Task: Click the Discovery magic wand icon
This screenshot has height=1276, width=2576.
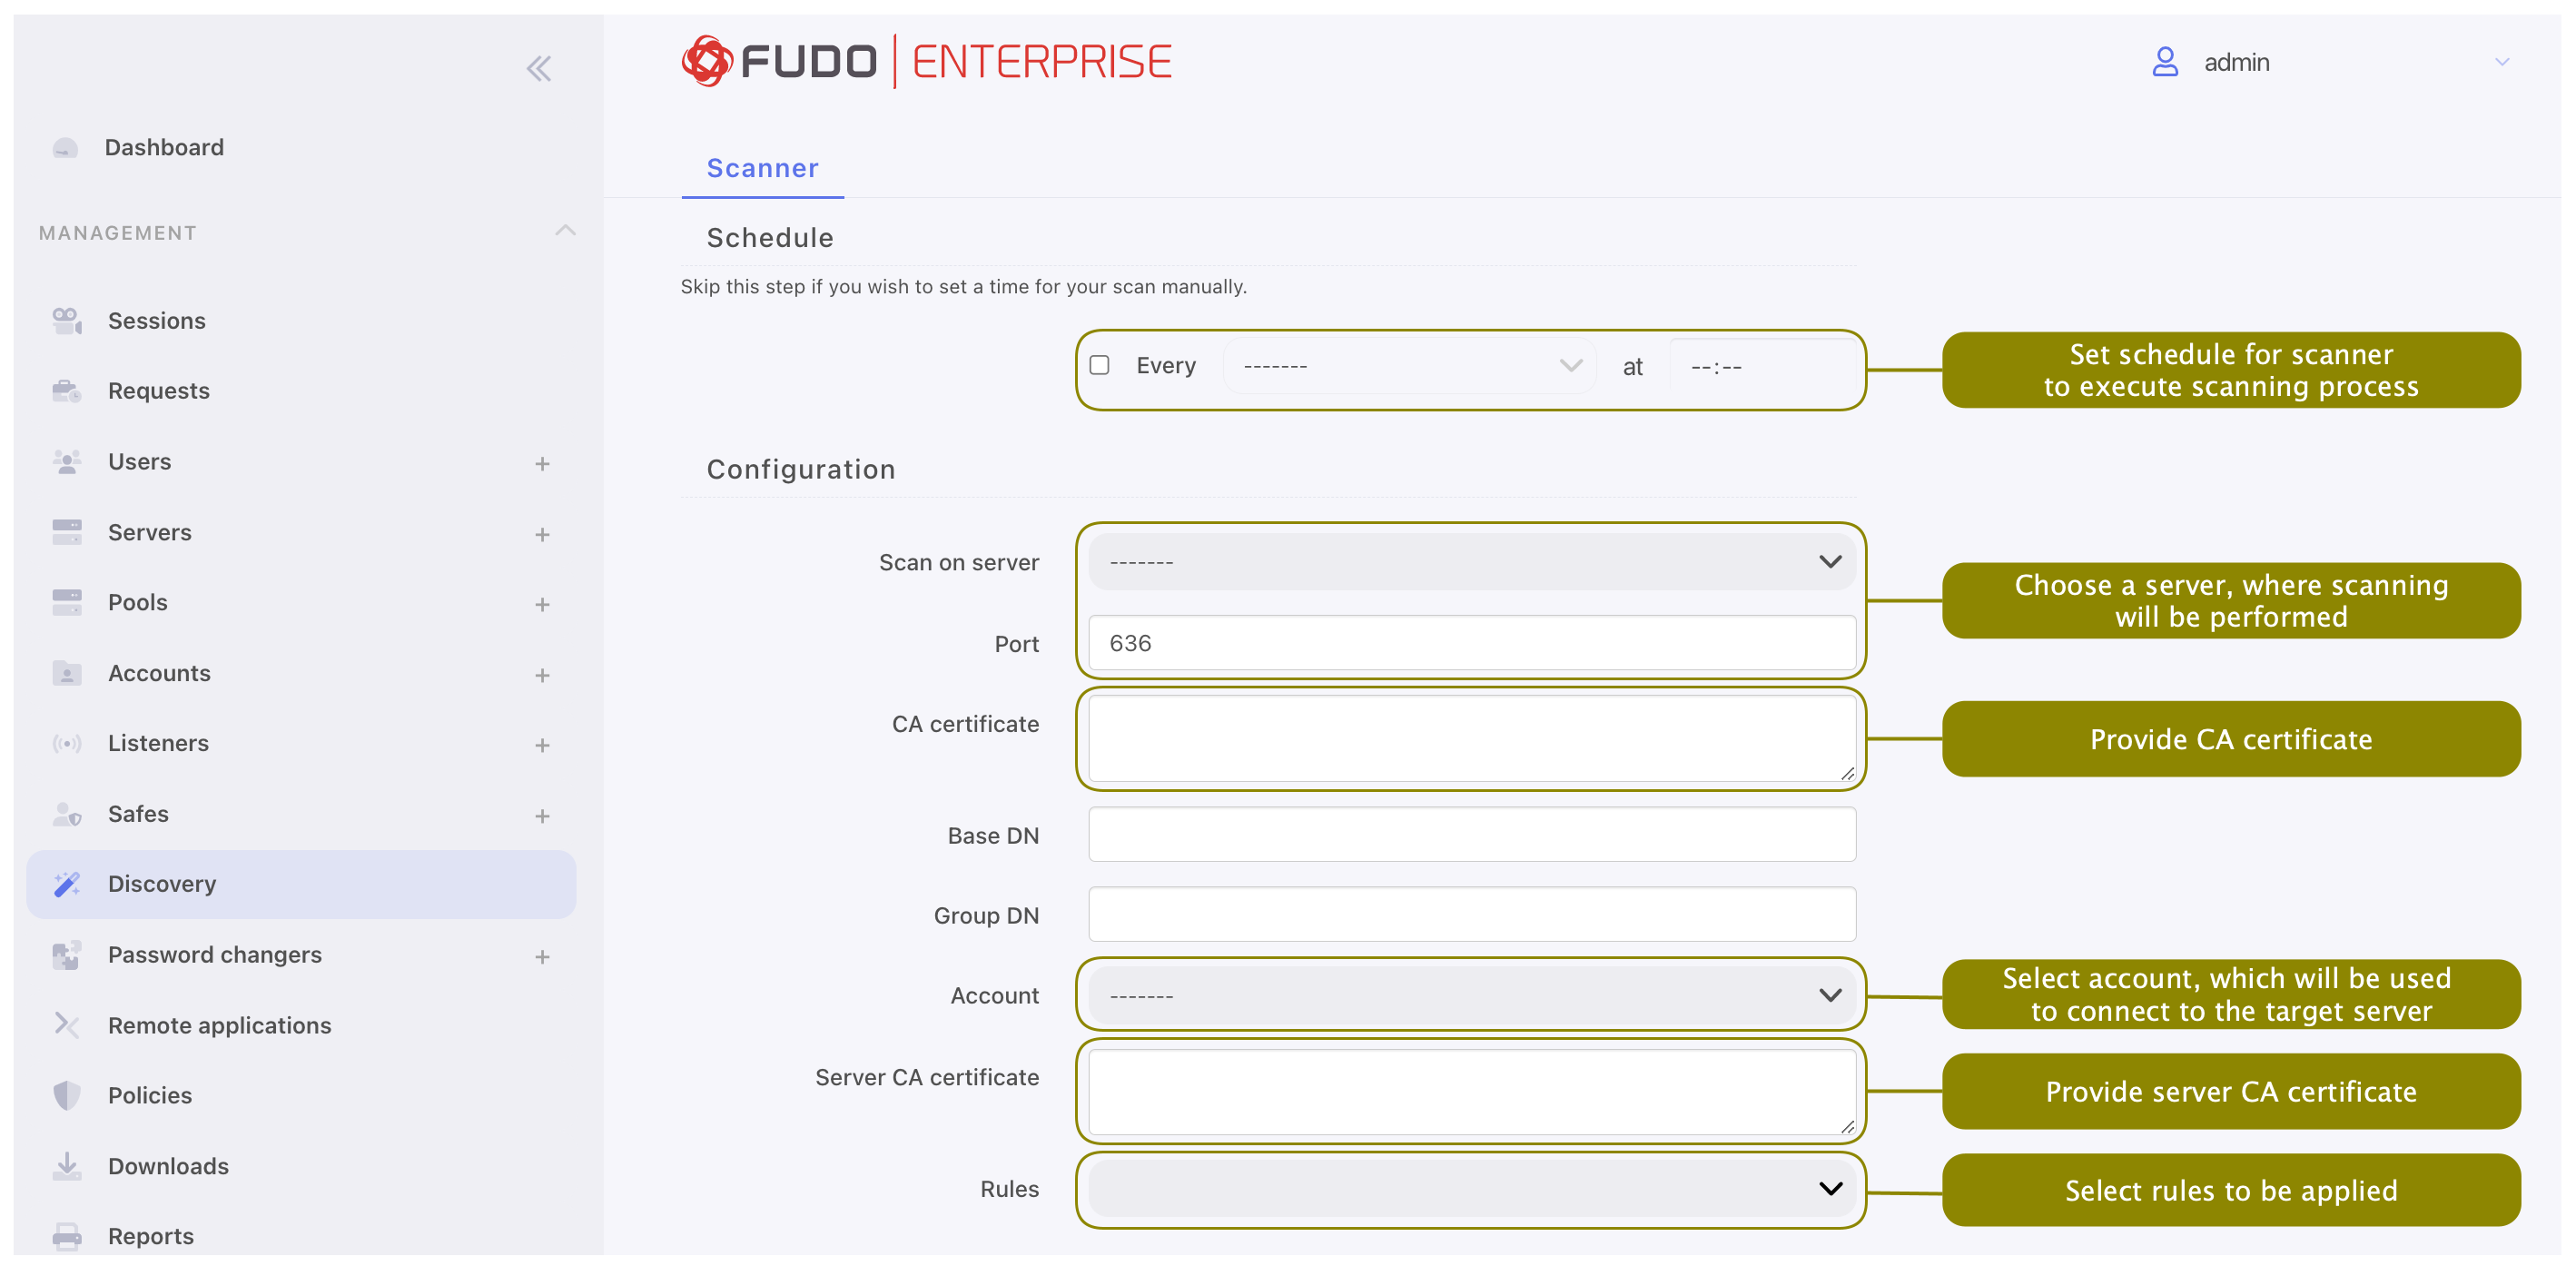Action: tap(67, 884)
